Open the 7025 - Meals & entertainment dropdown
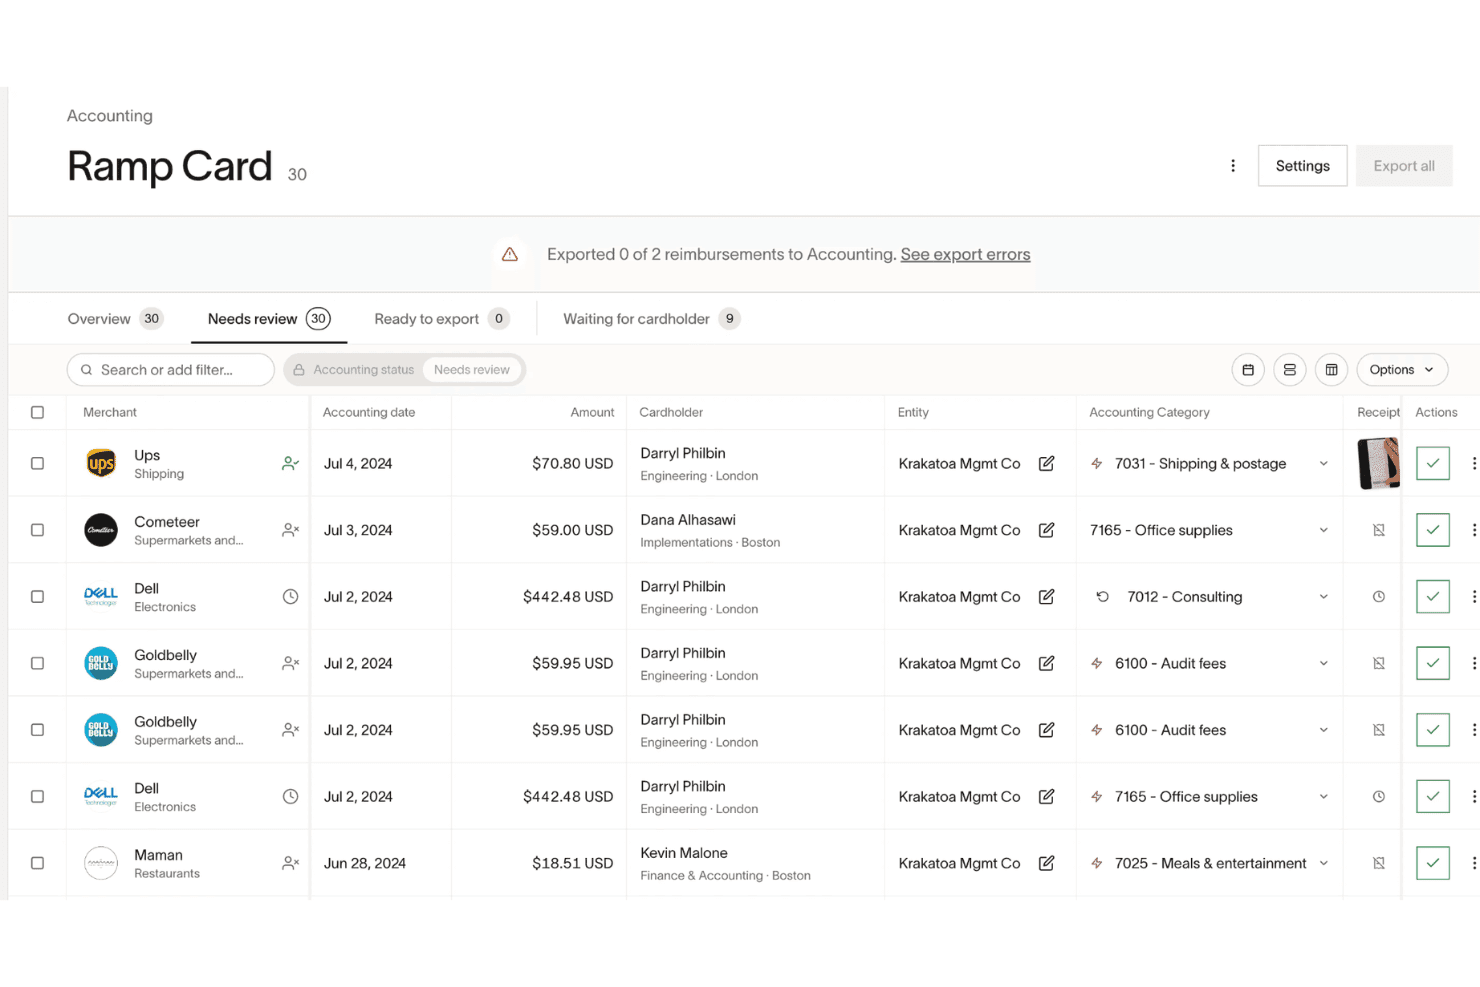Screen dimensions: 1480x987 (x=1324, y=863)
